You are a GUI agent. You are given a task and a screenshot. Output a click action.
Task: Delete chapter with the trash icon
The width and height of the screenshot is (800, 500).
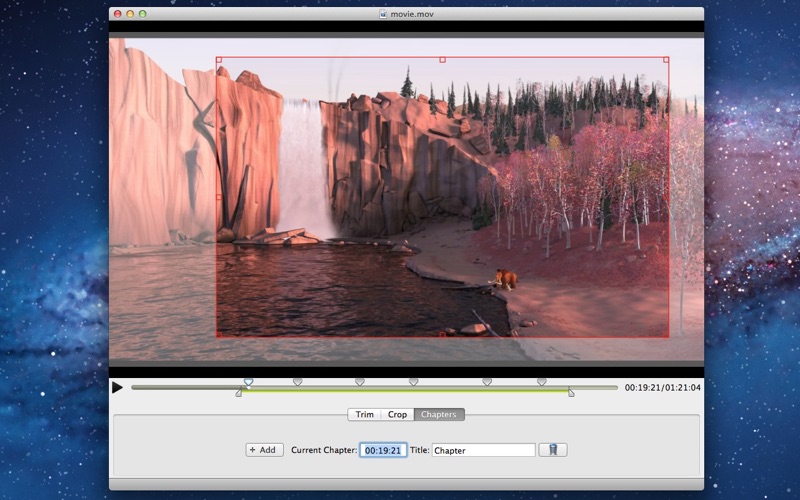coord(553,450)
